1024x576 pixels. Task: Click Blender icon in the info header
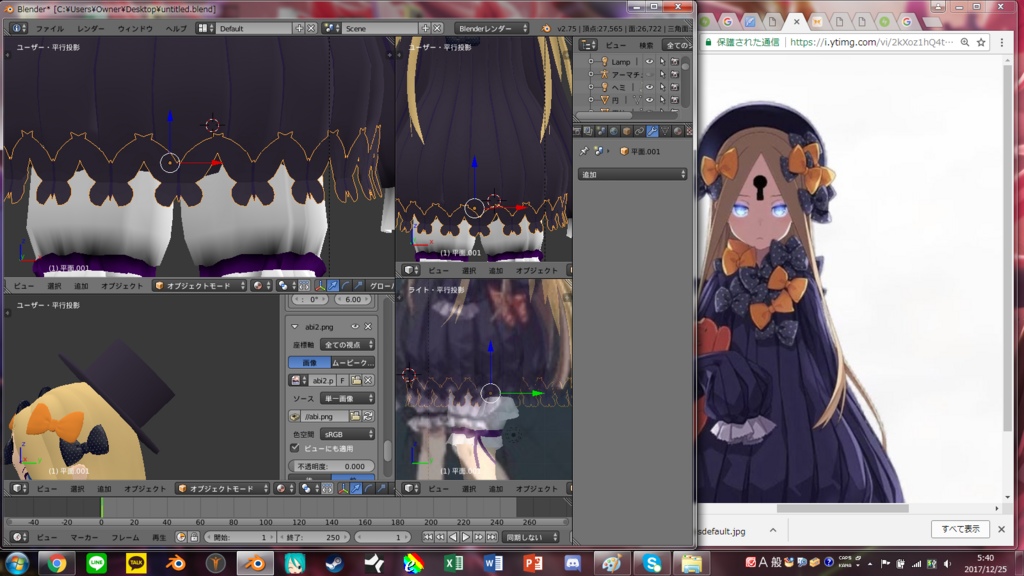point(546,28)
